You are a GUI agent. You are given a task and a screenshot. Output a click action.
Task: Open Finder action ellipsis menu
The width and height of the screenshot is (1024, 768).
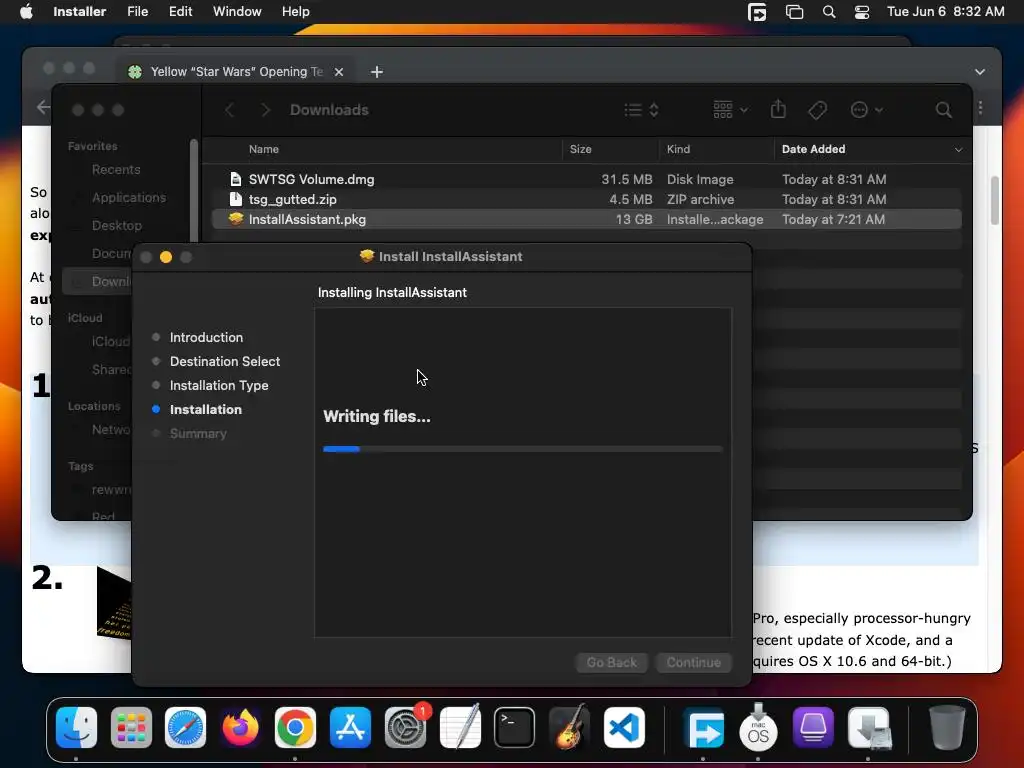pos(867,110)
